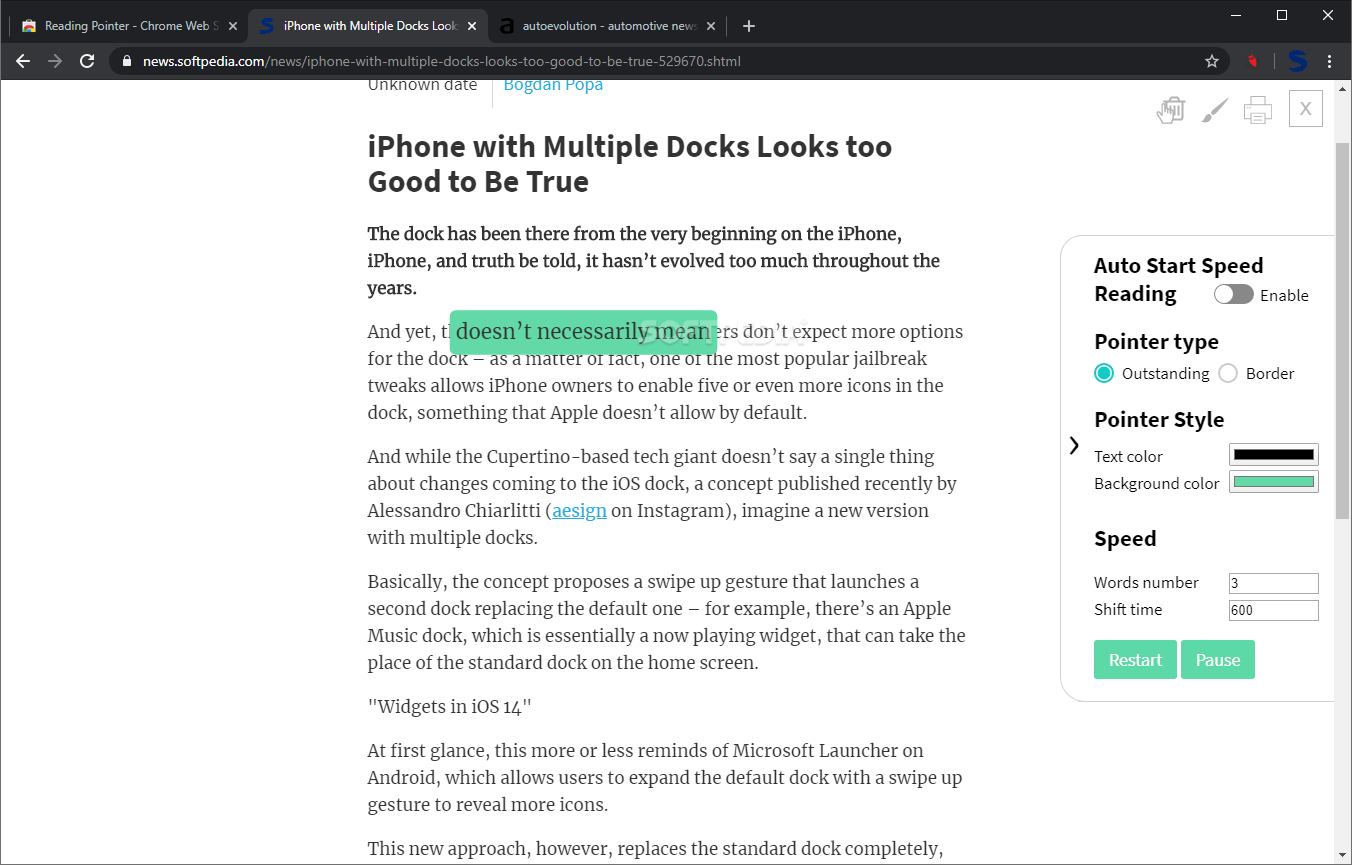Click the Pause button
This screenshot has height=865, width=1352.
pyautogui.click(x=1218, y=660)
